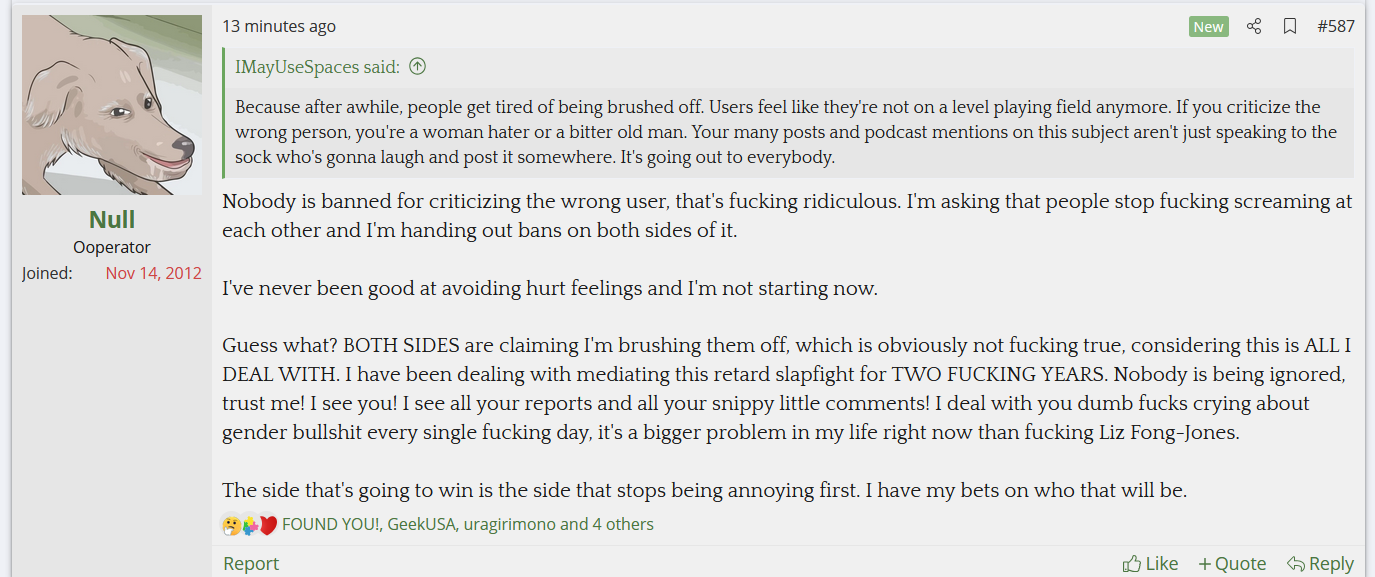The width and height of the screenshot is (1375, 577).
Task: Click the Reply button text
Action: pos(1331,564)
